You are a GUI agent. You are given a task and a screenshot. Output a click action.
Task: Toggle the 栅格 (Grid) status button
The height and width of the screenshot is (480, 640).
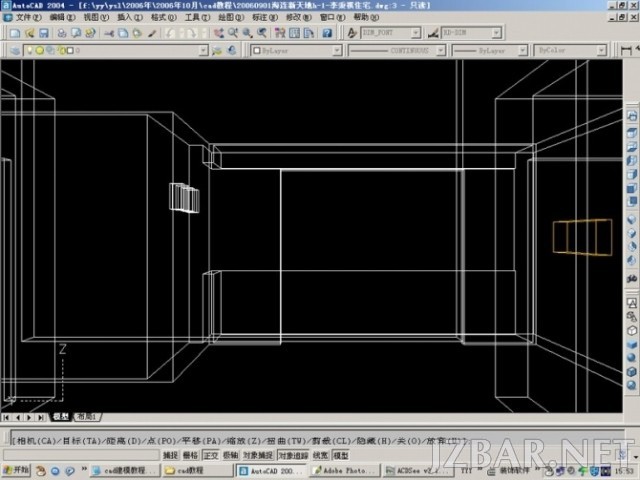pos(191,455)
